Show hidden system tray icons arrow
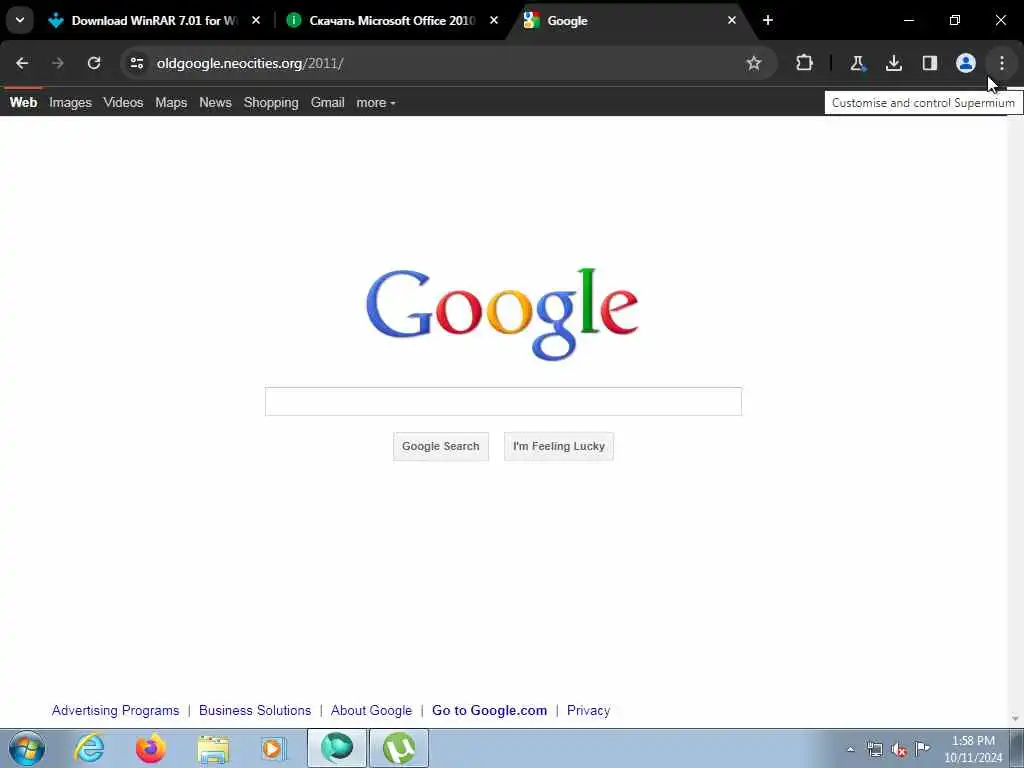This screenshot has width=1024, height=768. pos(851,749)
